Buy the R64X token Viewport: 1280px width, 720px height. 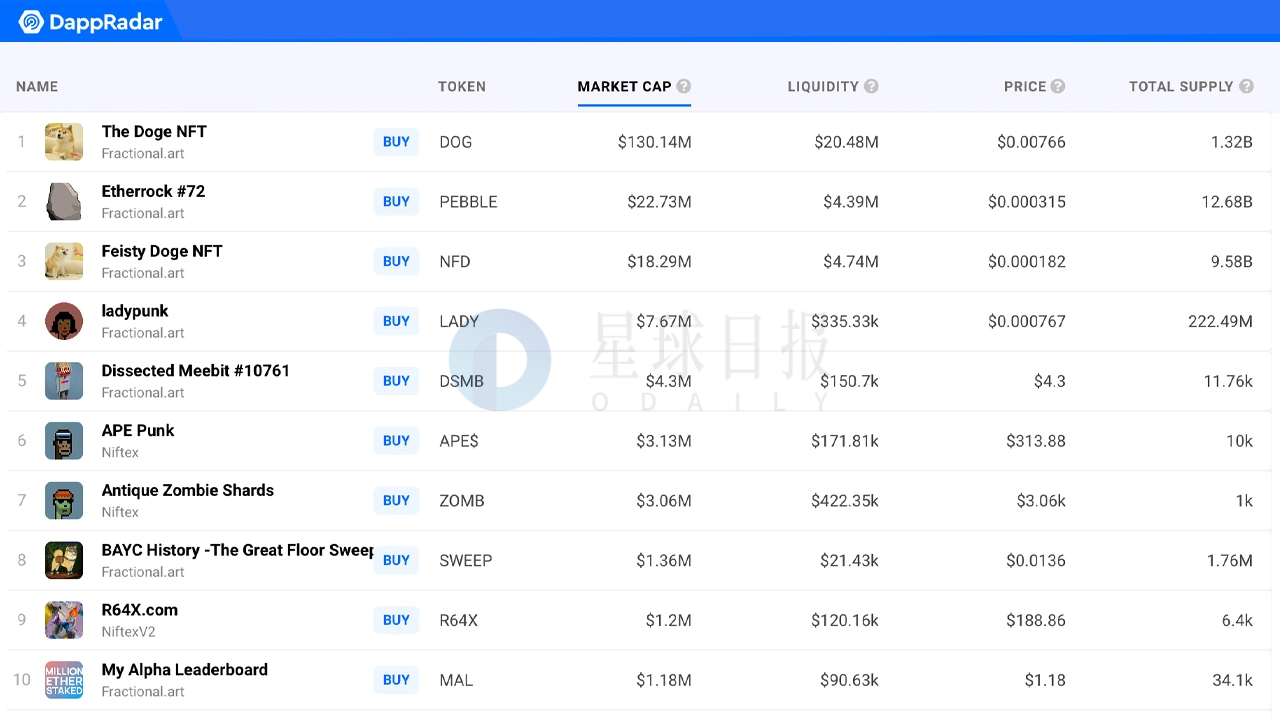coord(397,620)
